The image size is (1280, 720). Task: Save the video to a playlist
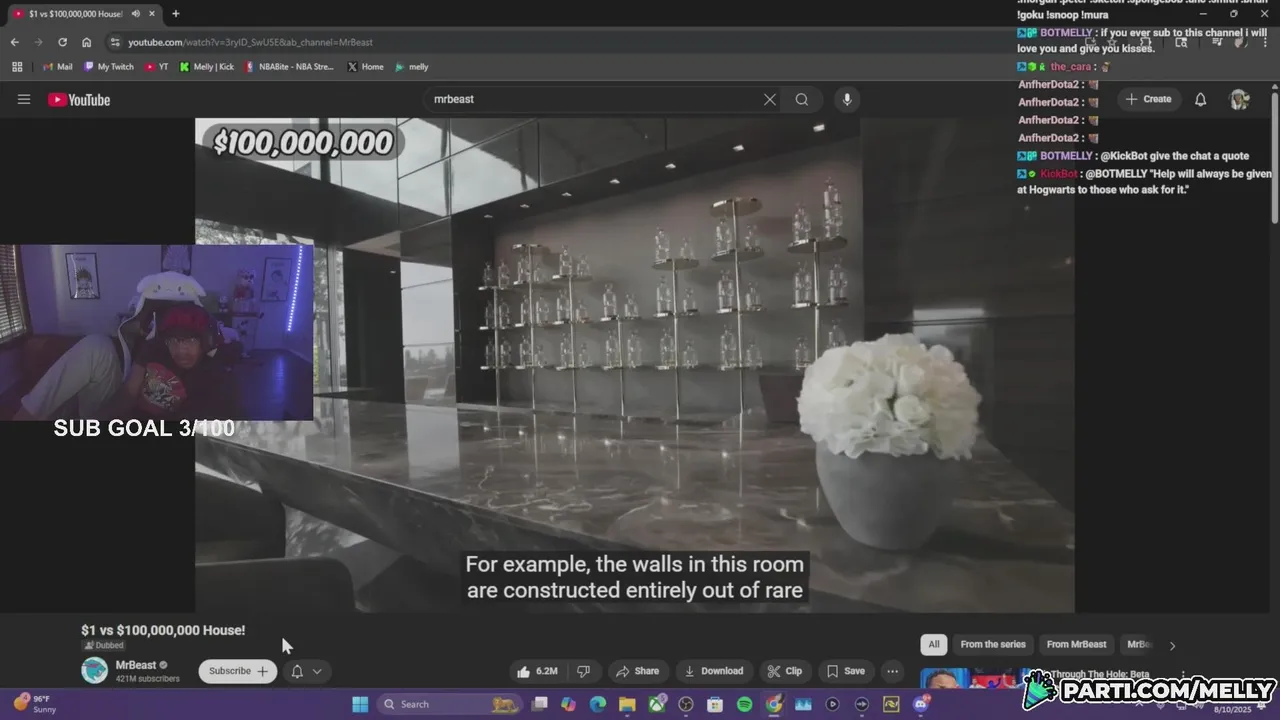point(846,671)
